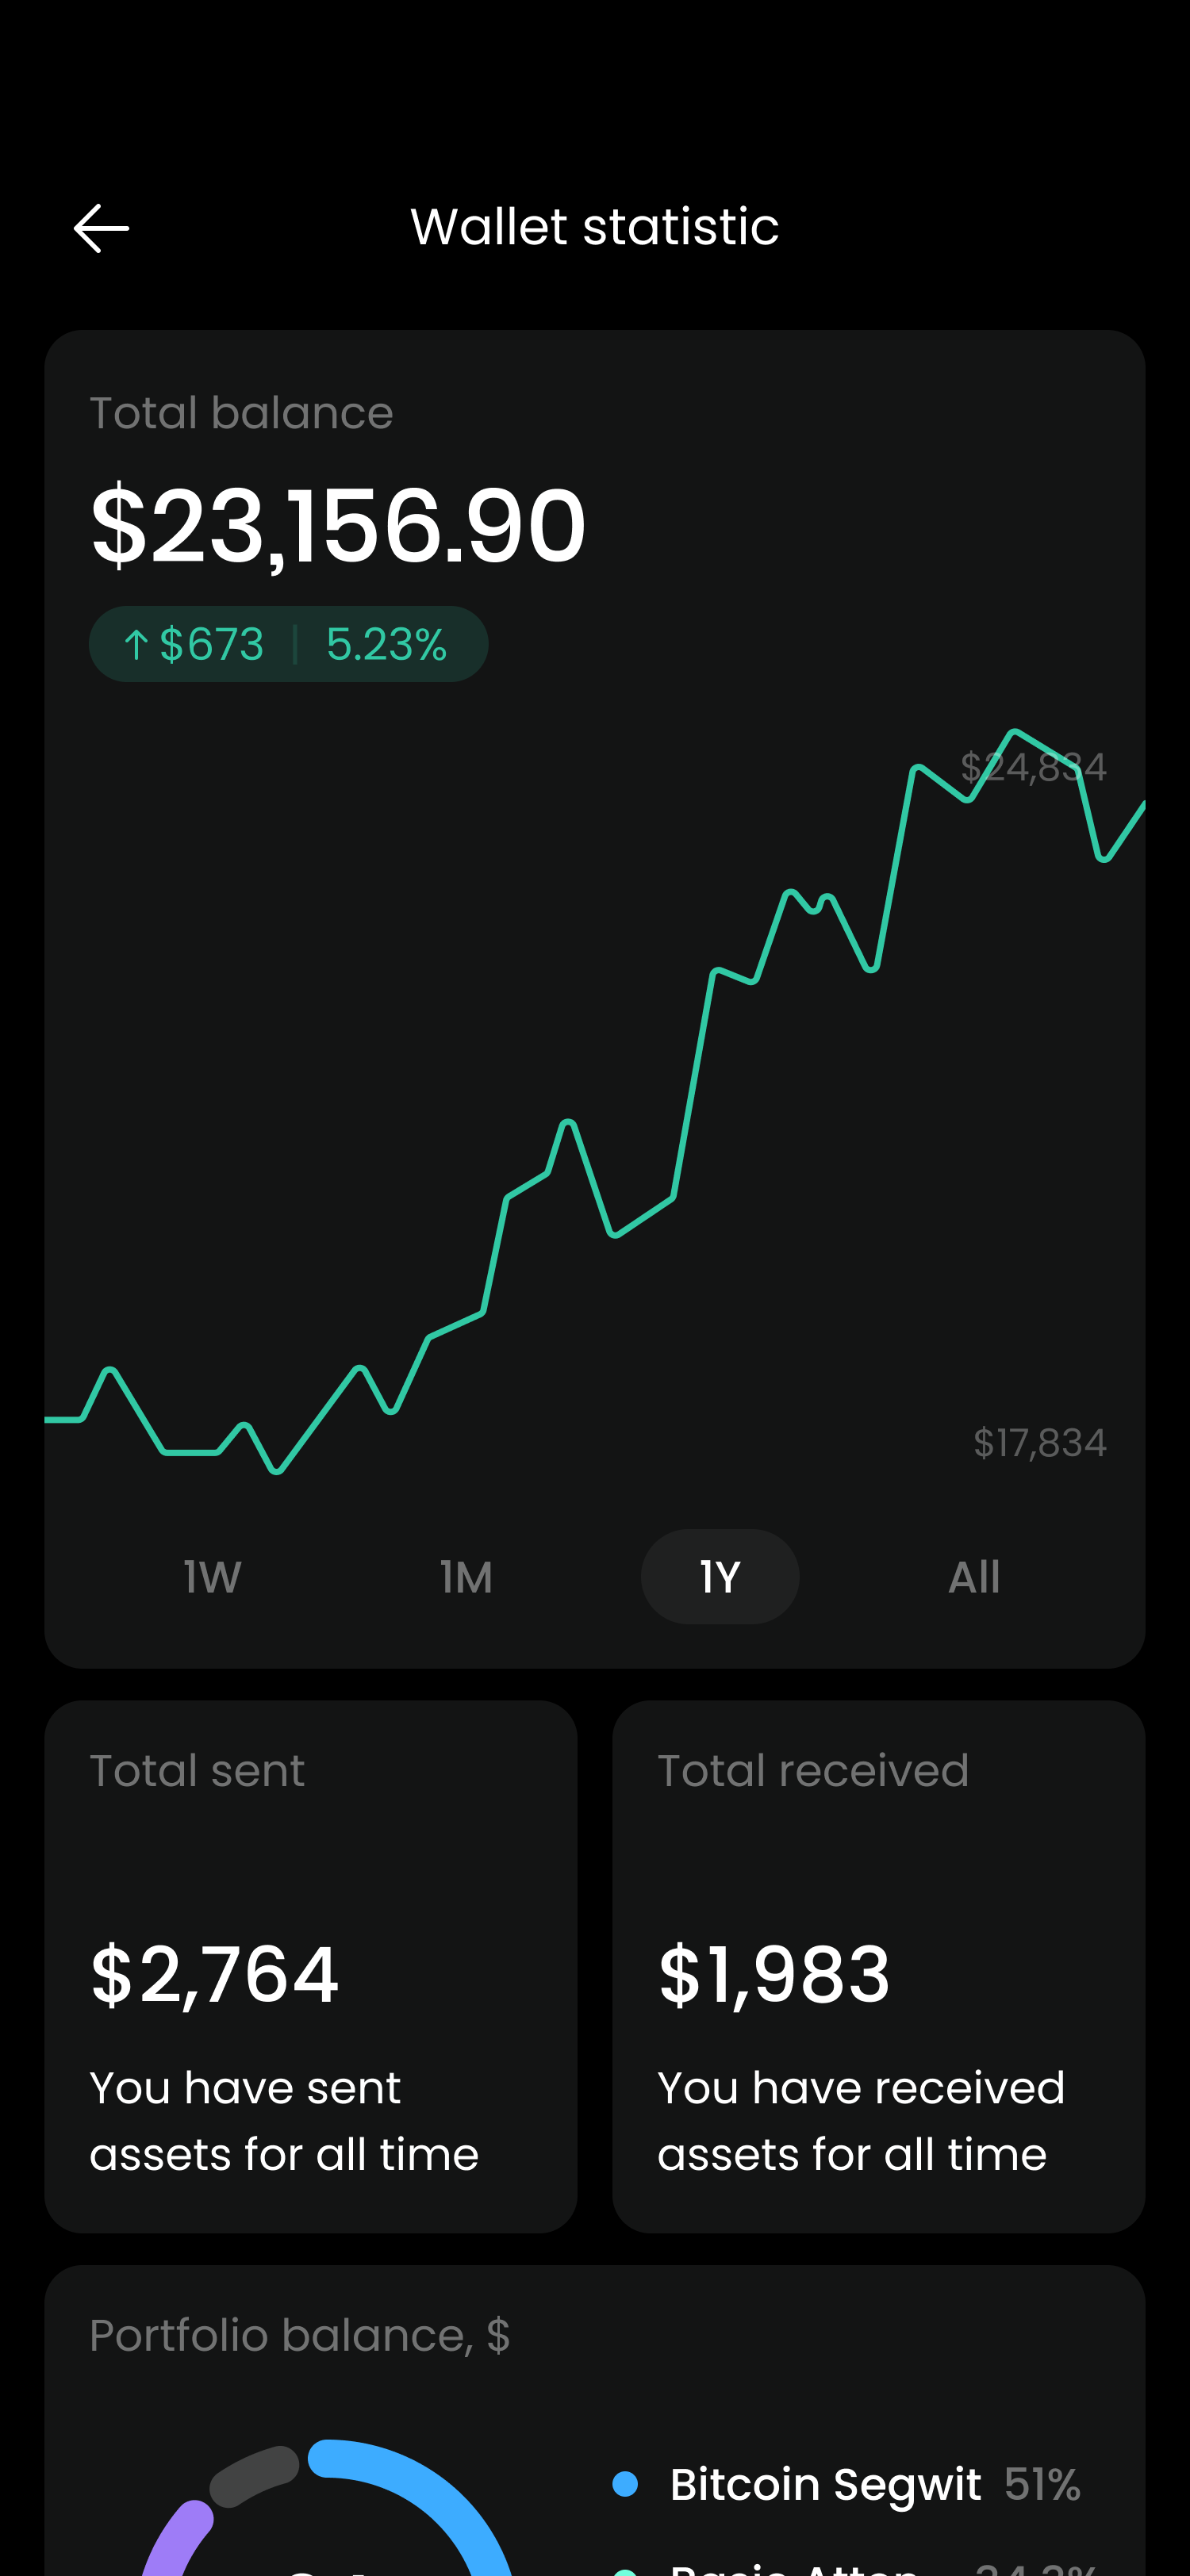1190x2576 pixels.
Task: Show the All time range
Action: click(x=973, y=1577)
